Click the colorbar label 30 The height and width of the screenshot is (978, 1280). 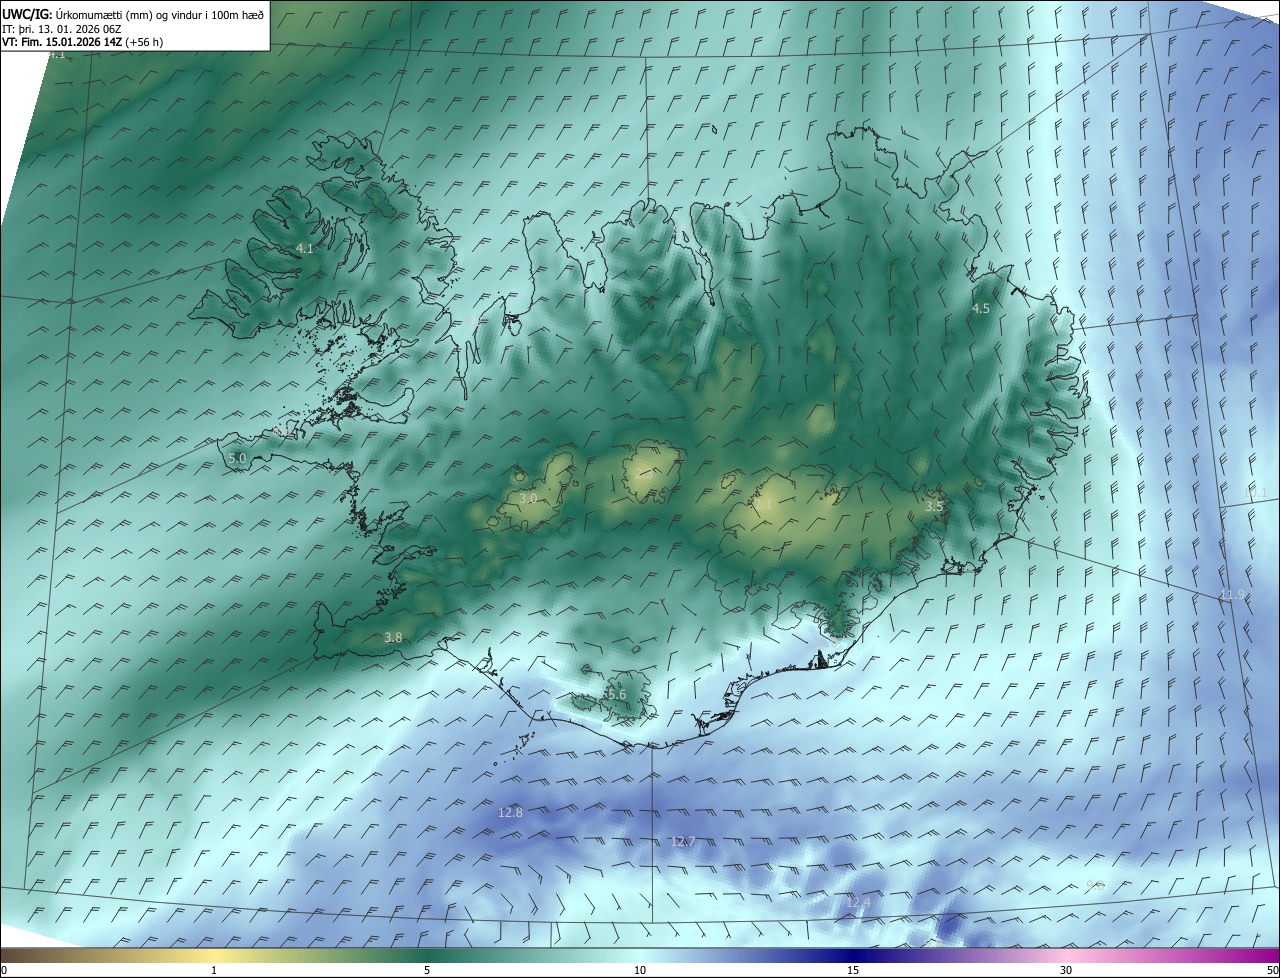pyautogui.click(x=1066, y=970)
